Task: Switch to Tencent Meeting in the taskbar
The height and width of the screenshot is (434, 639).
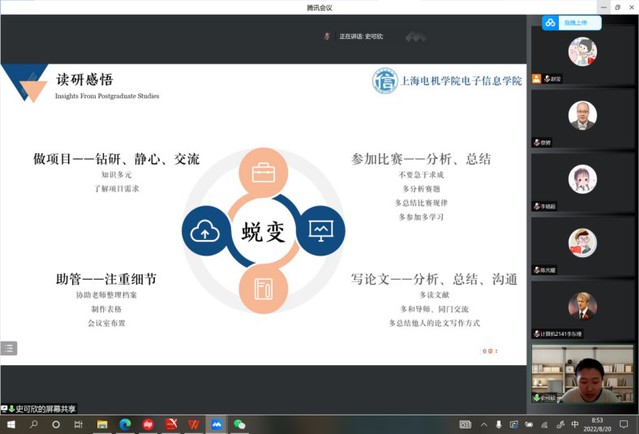Action: click(x=217, y=425)
